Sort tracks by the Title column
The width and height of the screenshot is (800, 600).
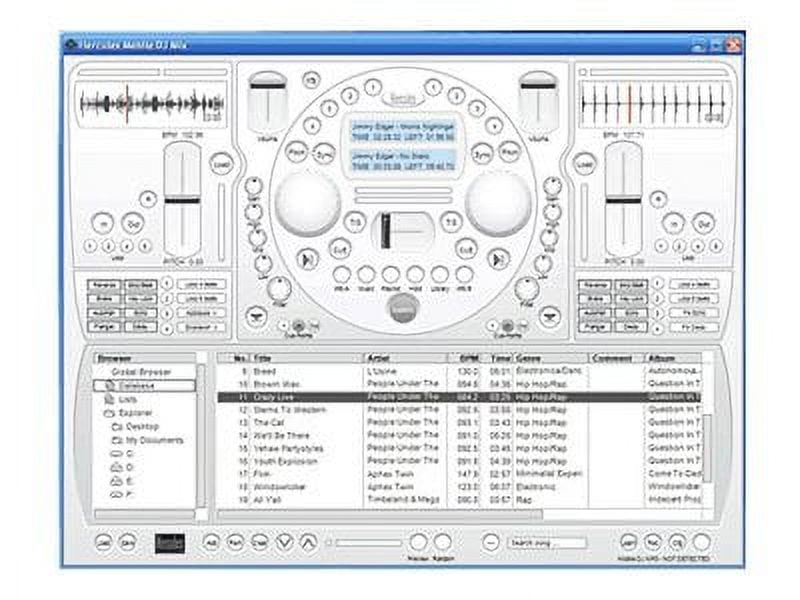click(x=306, y=358)
